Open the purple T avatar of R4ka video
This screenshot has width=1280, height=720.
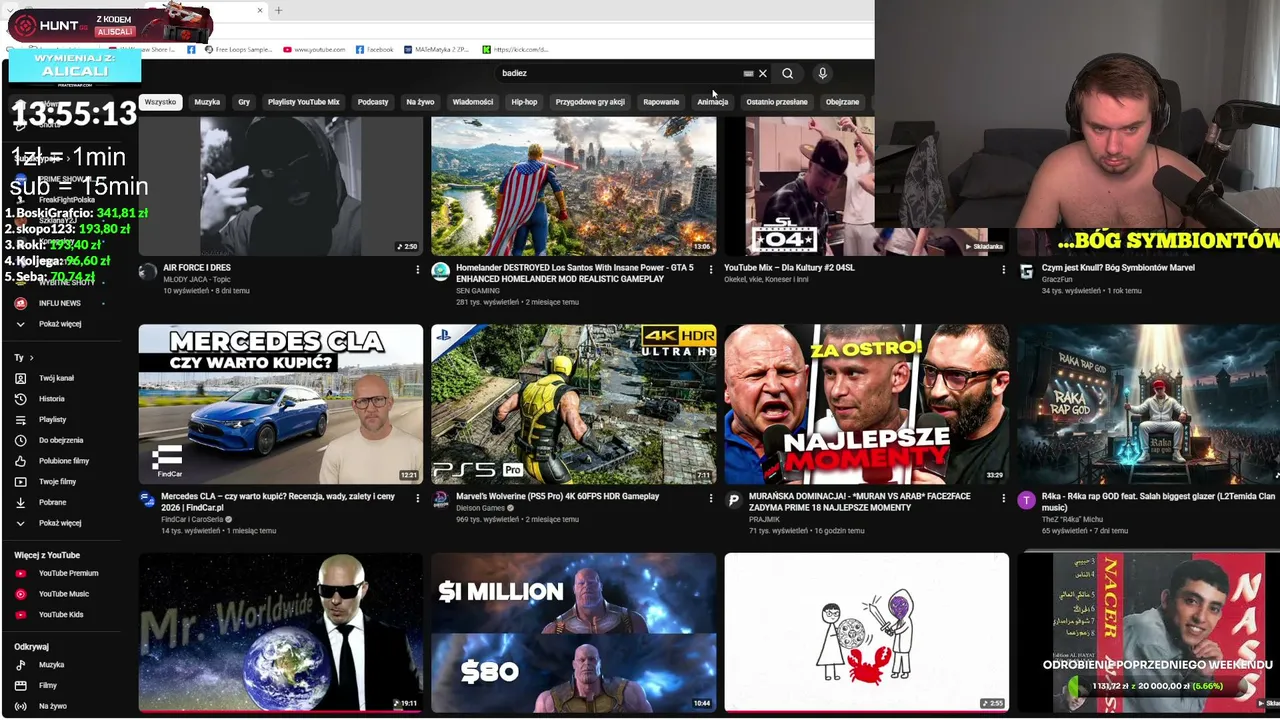pyautogui.click(x=1026, y=500)
